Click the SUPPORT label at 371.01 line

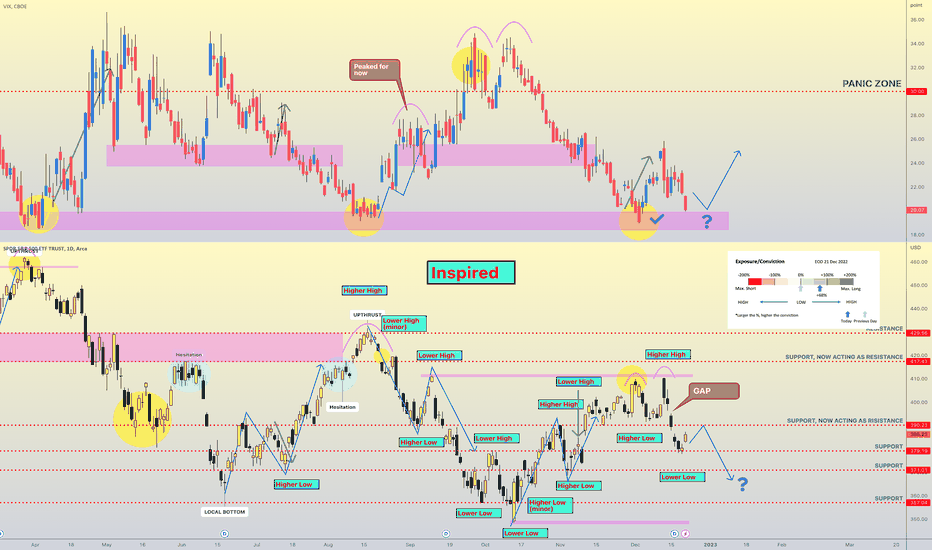pyautogui.click(x=889, y=466)
